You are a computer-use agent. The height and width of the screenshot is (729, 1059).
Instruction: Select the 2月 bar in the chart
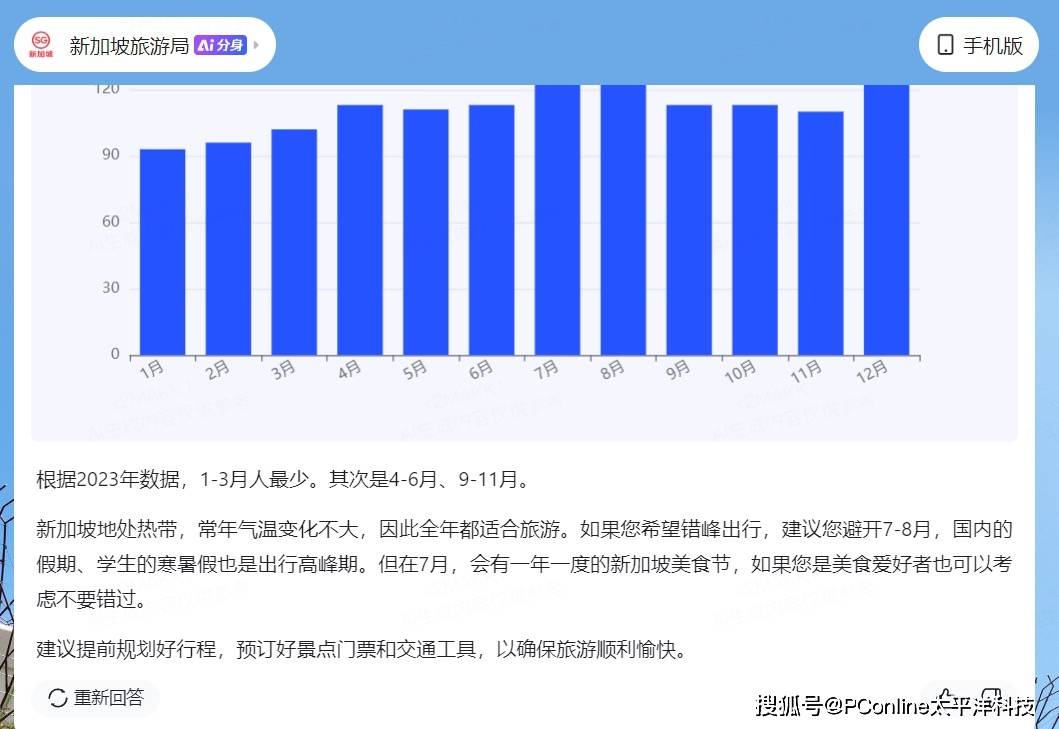[228, 249]
